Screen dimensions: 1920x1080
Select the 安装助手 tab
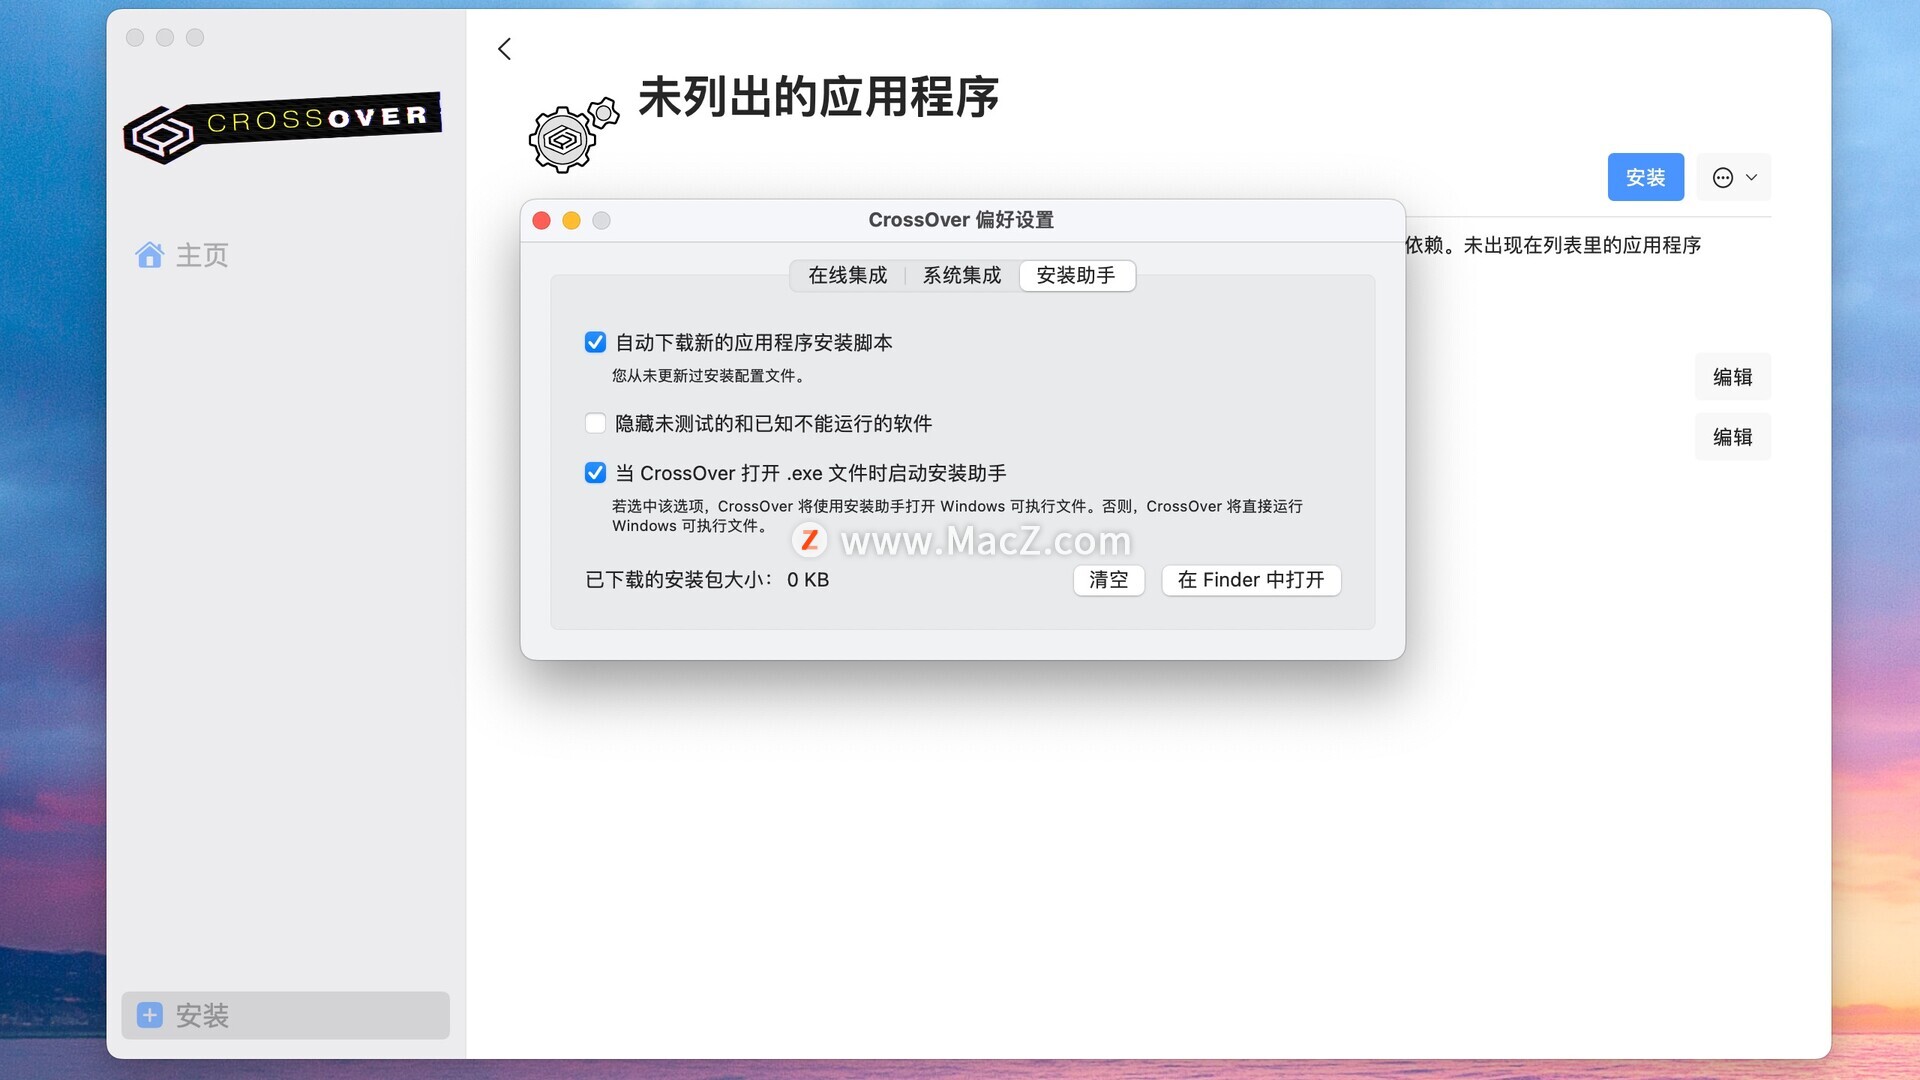click(x=1076, y=275)
